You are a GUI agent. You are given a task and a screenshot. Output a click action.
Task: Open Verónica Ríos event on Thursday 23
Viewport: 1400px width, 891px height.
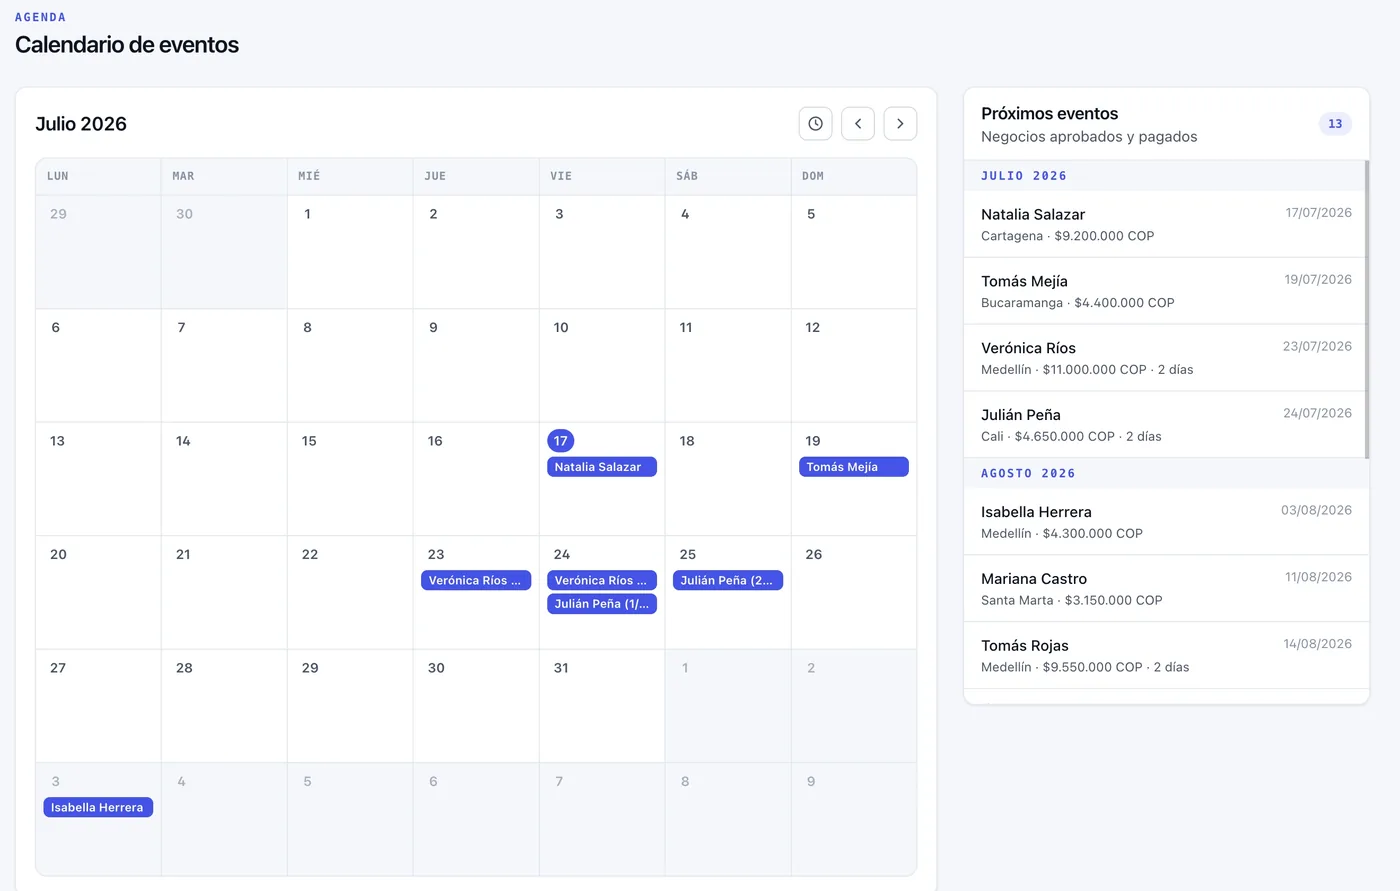(476, 580)
